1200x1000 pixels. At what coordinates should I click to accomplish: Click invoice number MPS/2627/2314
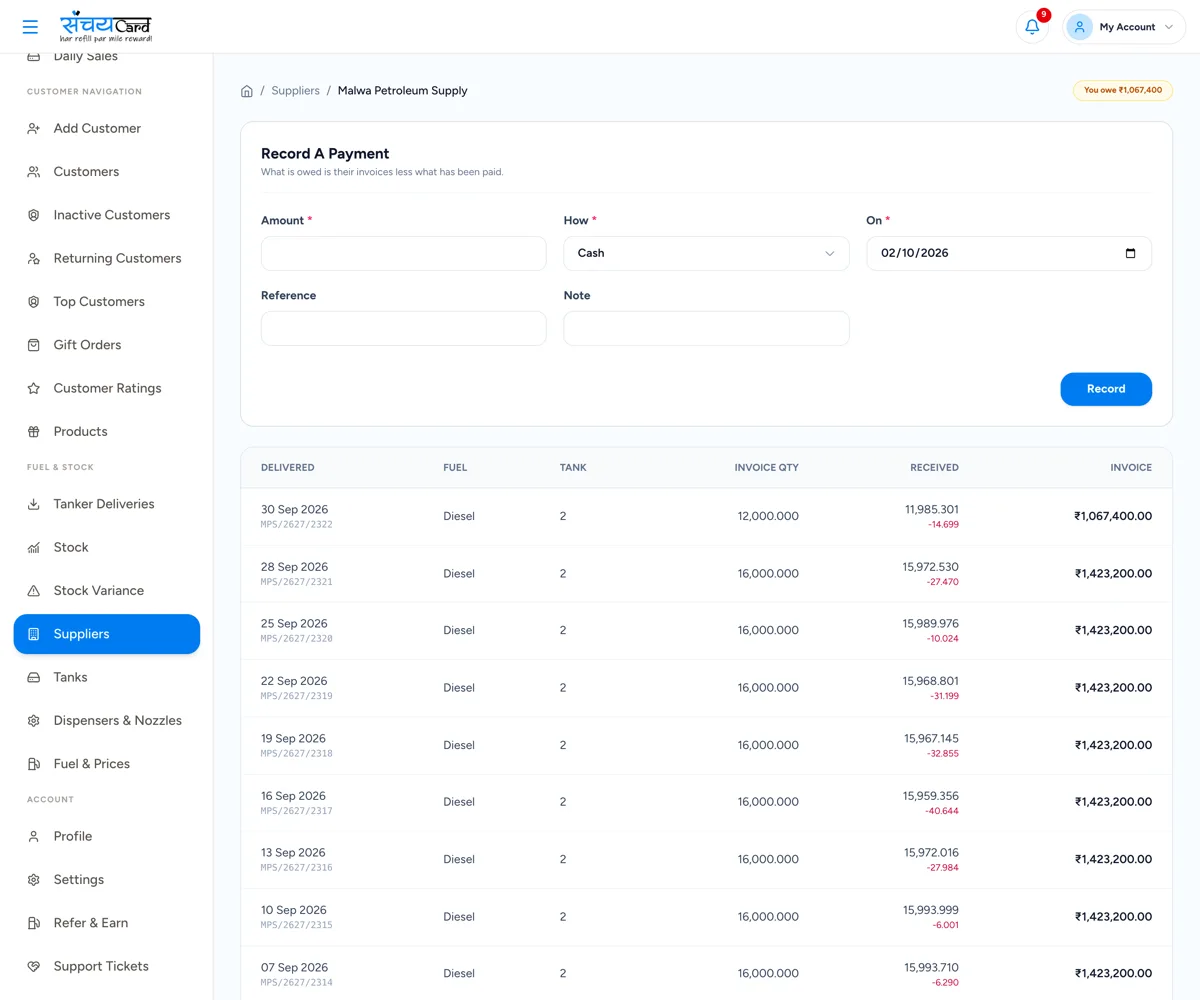tap(297, 983)
